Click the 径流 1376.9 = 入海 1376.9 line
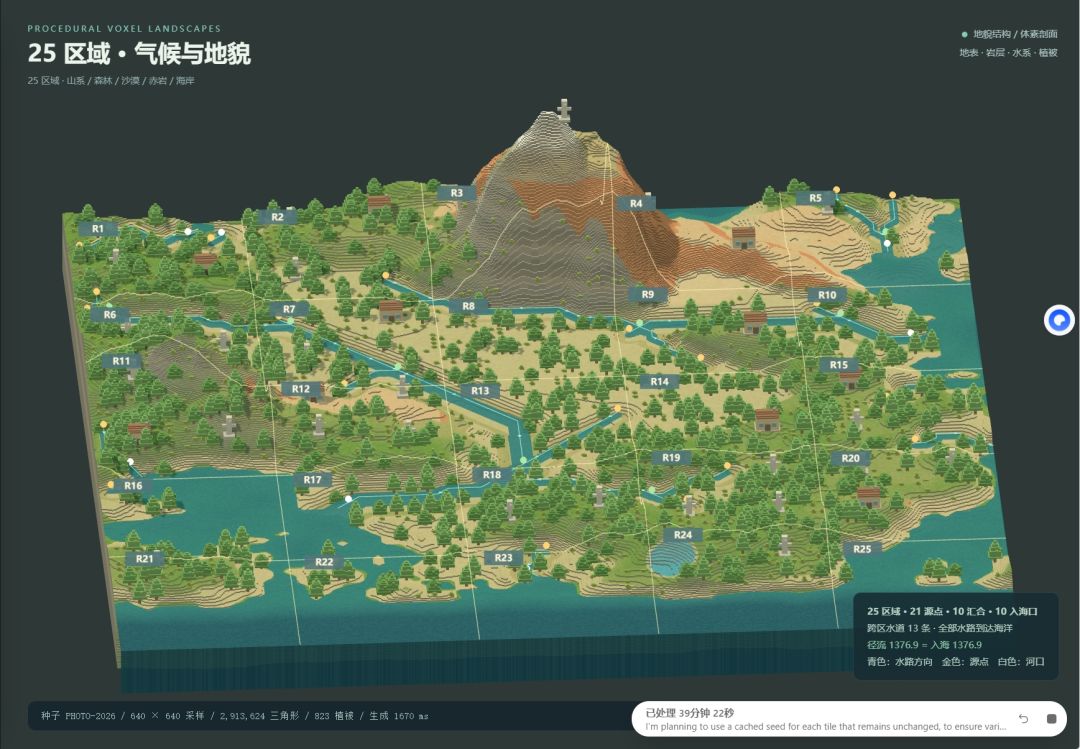Image resolution: width=1080 pixels, height=749 pixels. point(924,645)
